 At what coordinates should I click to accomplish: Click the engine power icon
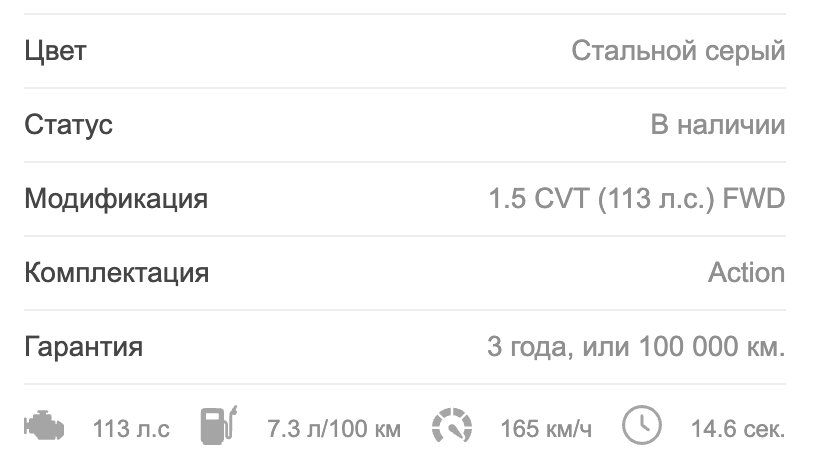coord(45,429)
